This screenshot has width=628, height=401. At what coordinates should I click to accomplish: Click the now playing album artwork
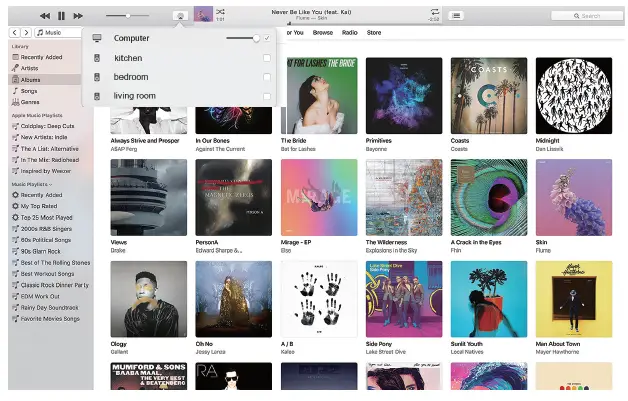(x=203, y=14)
